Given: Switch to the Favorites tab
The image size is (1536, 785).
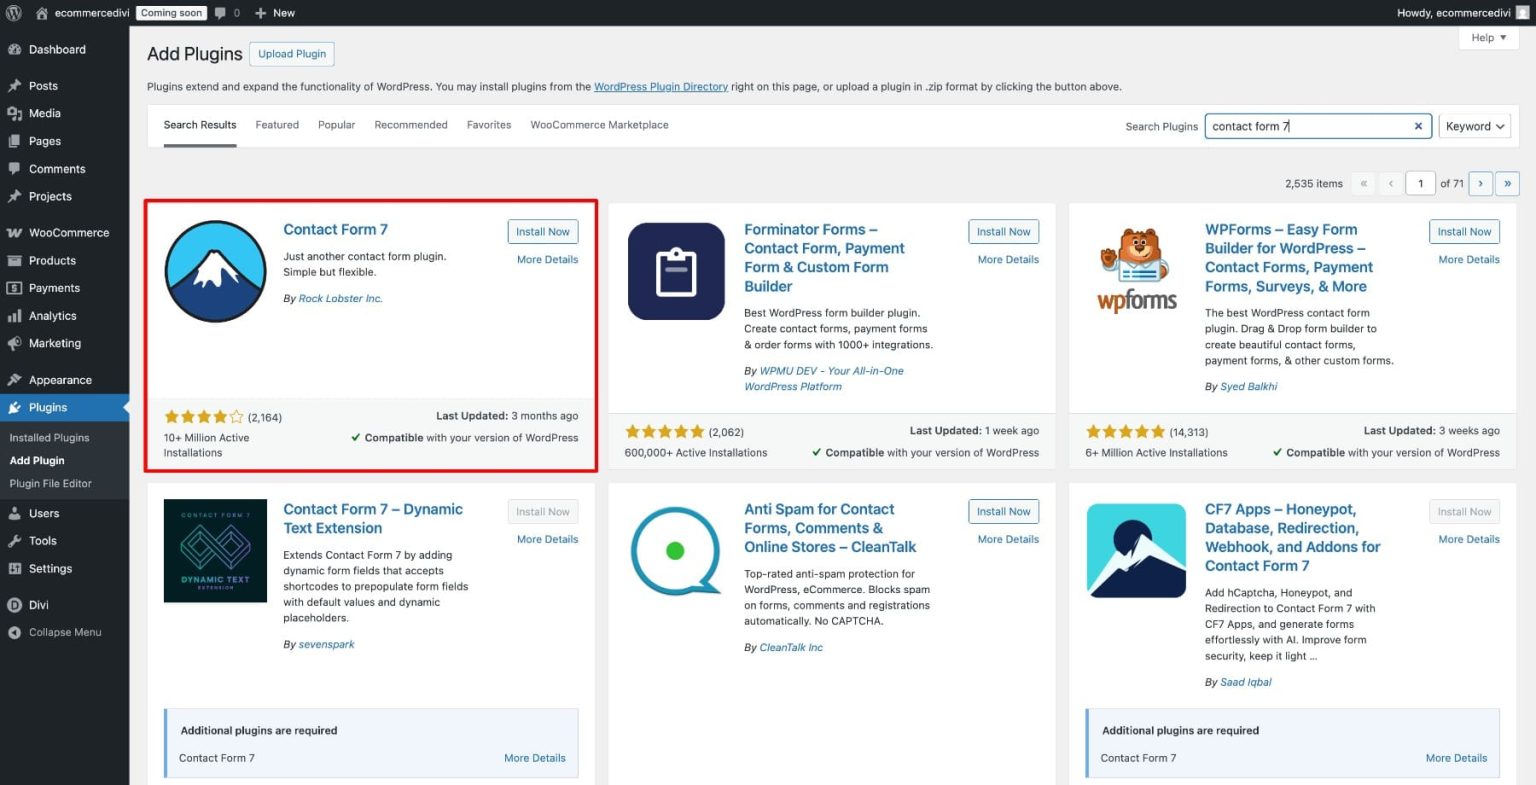Looking at the screenshot, I should (489, 125).
